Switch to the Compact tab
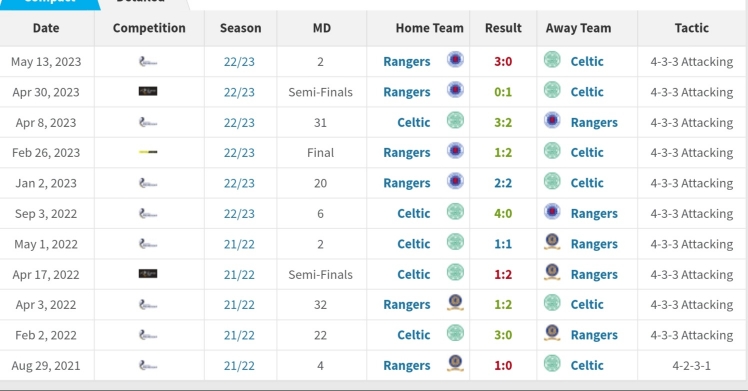The image size is (748, 391). point(49,2)
